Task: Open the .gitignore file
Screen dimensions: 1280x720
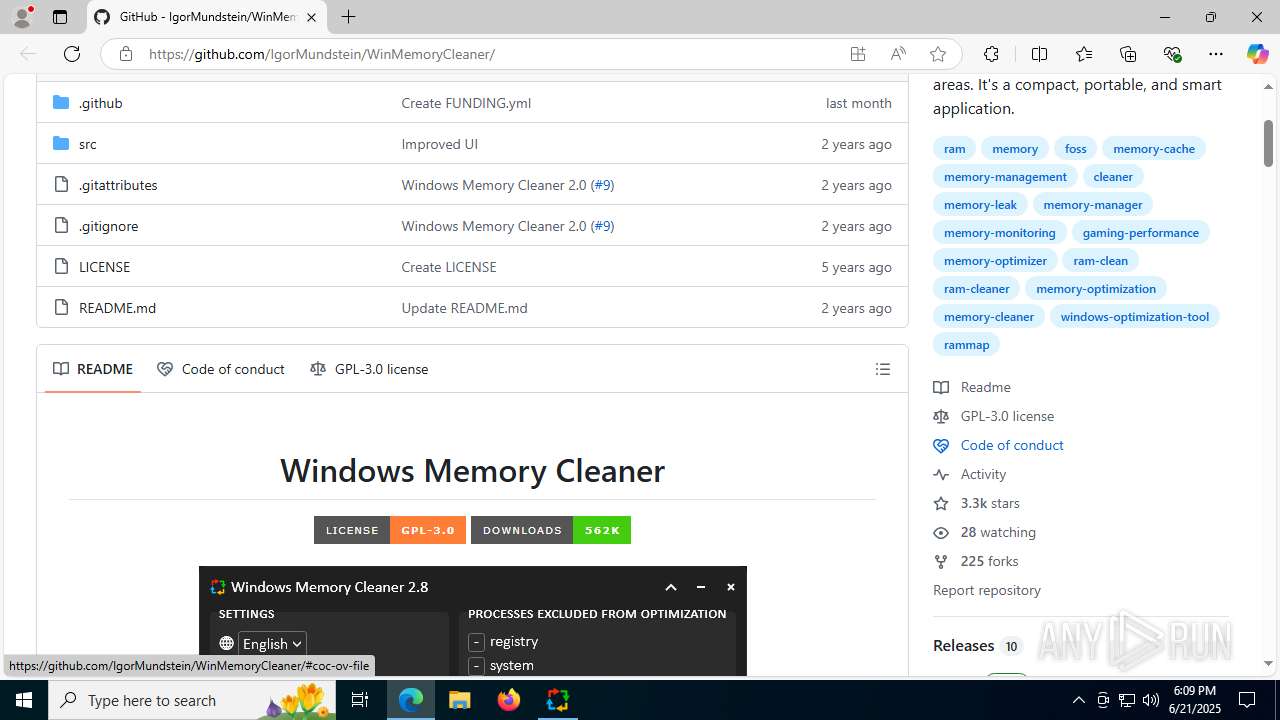Action: tap(108, 226)
